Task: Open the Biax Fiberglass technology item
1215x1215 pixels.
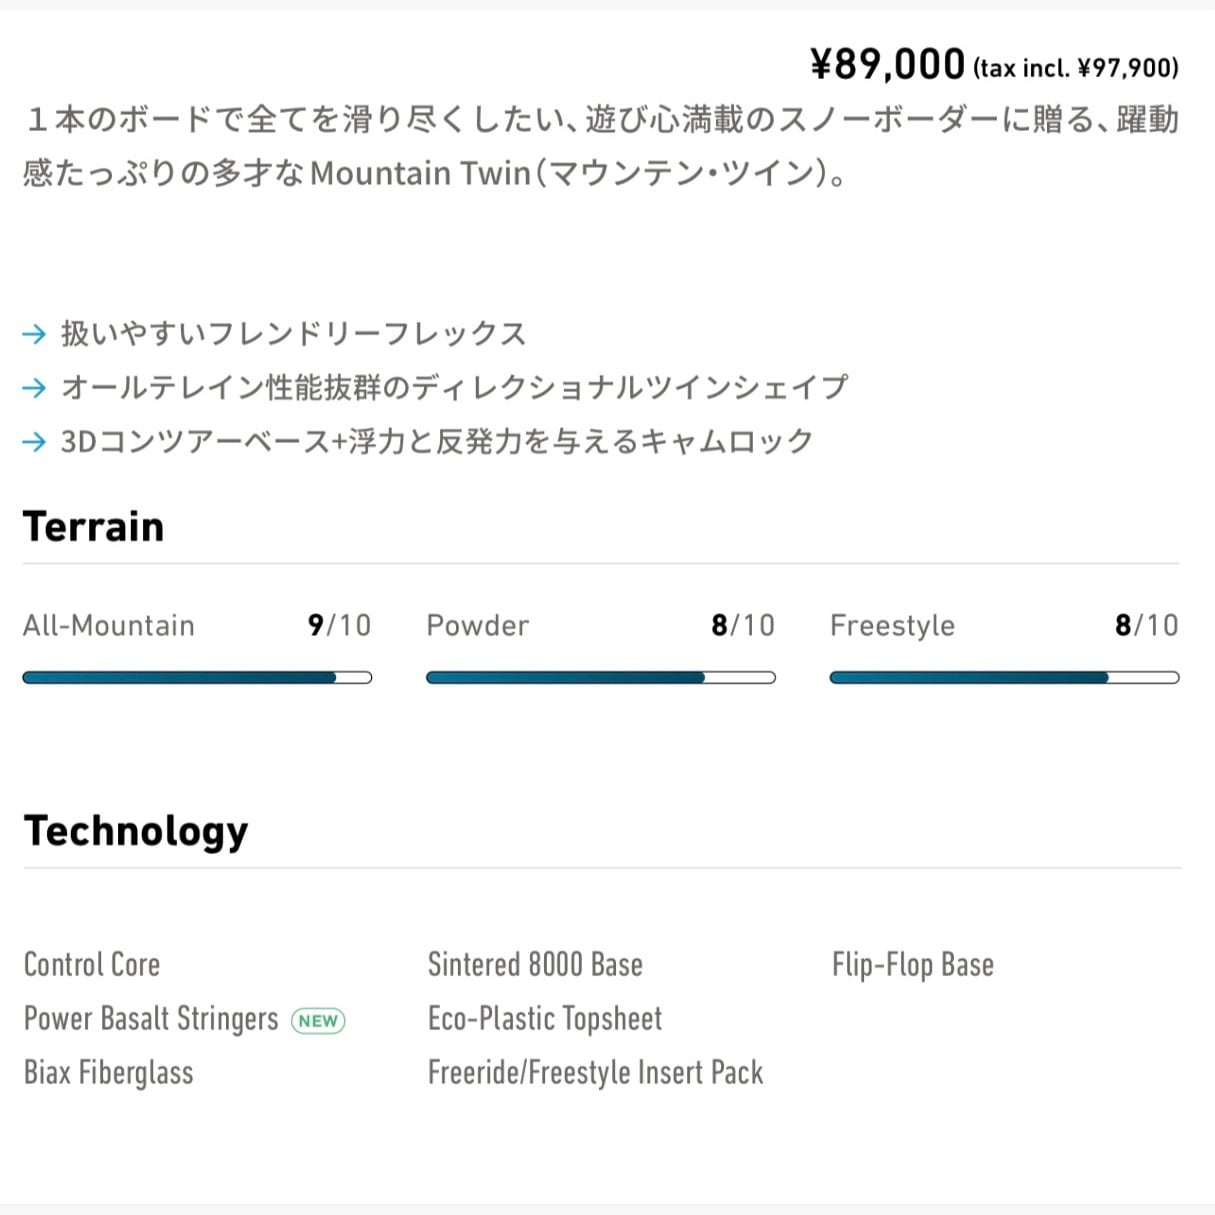Action: coord(109,1073)
